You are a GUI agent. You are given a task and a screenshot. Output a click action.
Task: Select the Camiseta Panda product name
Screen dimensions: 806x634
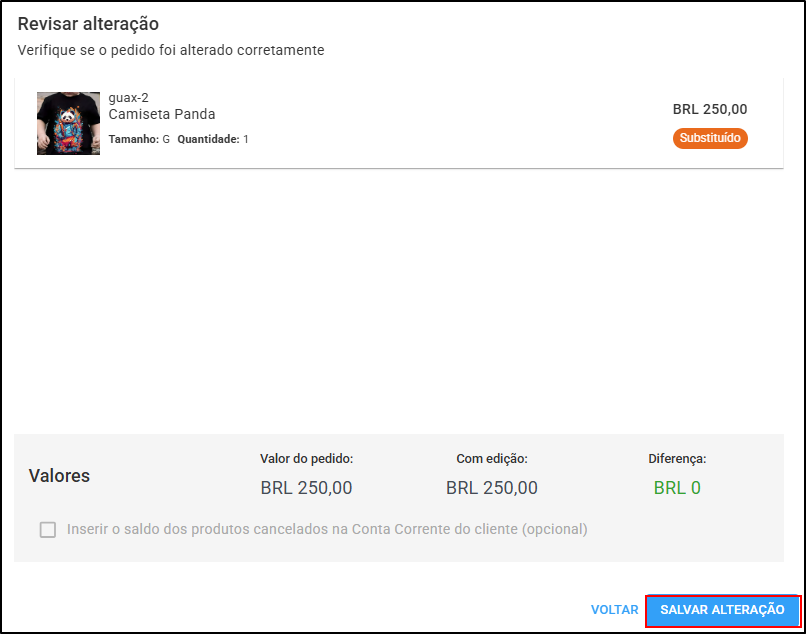(162, 114)
